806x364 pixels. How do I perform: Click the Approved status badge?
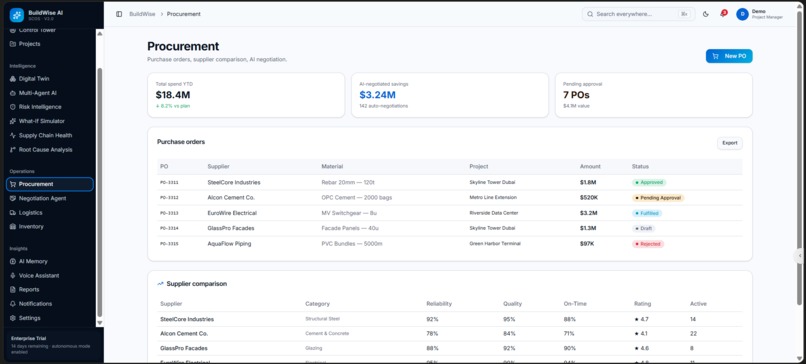tap(649, 183)
